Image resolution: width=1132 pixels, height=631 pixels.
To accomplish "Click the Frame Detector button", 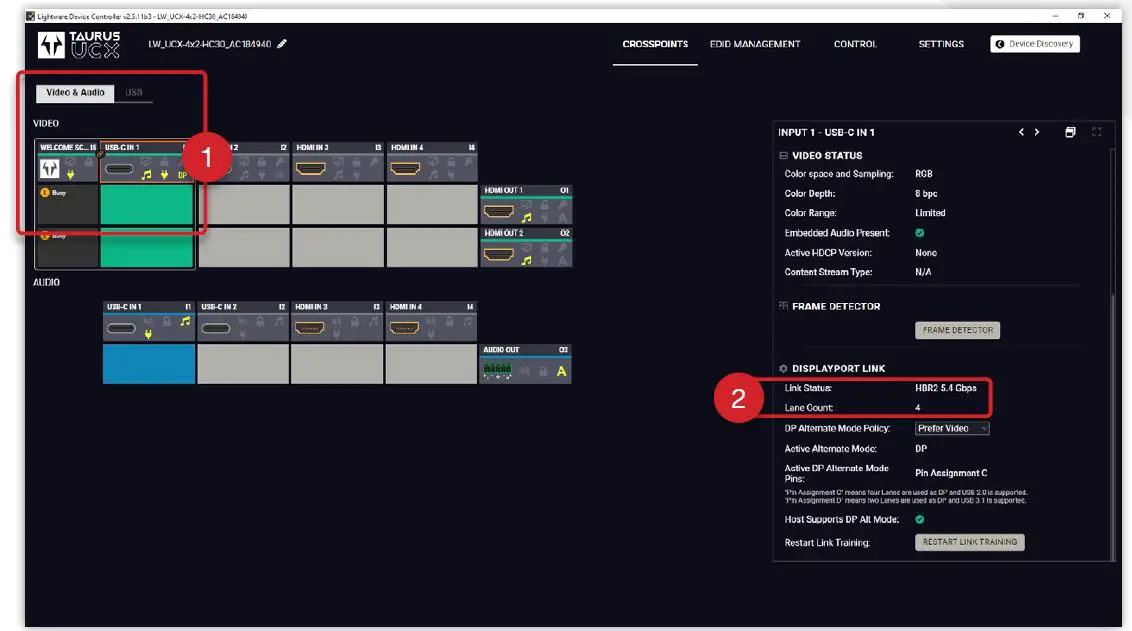I will pyautogui.click(x=957, y=330).
